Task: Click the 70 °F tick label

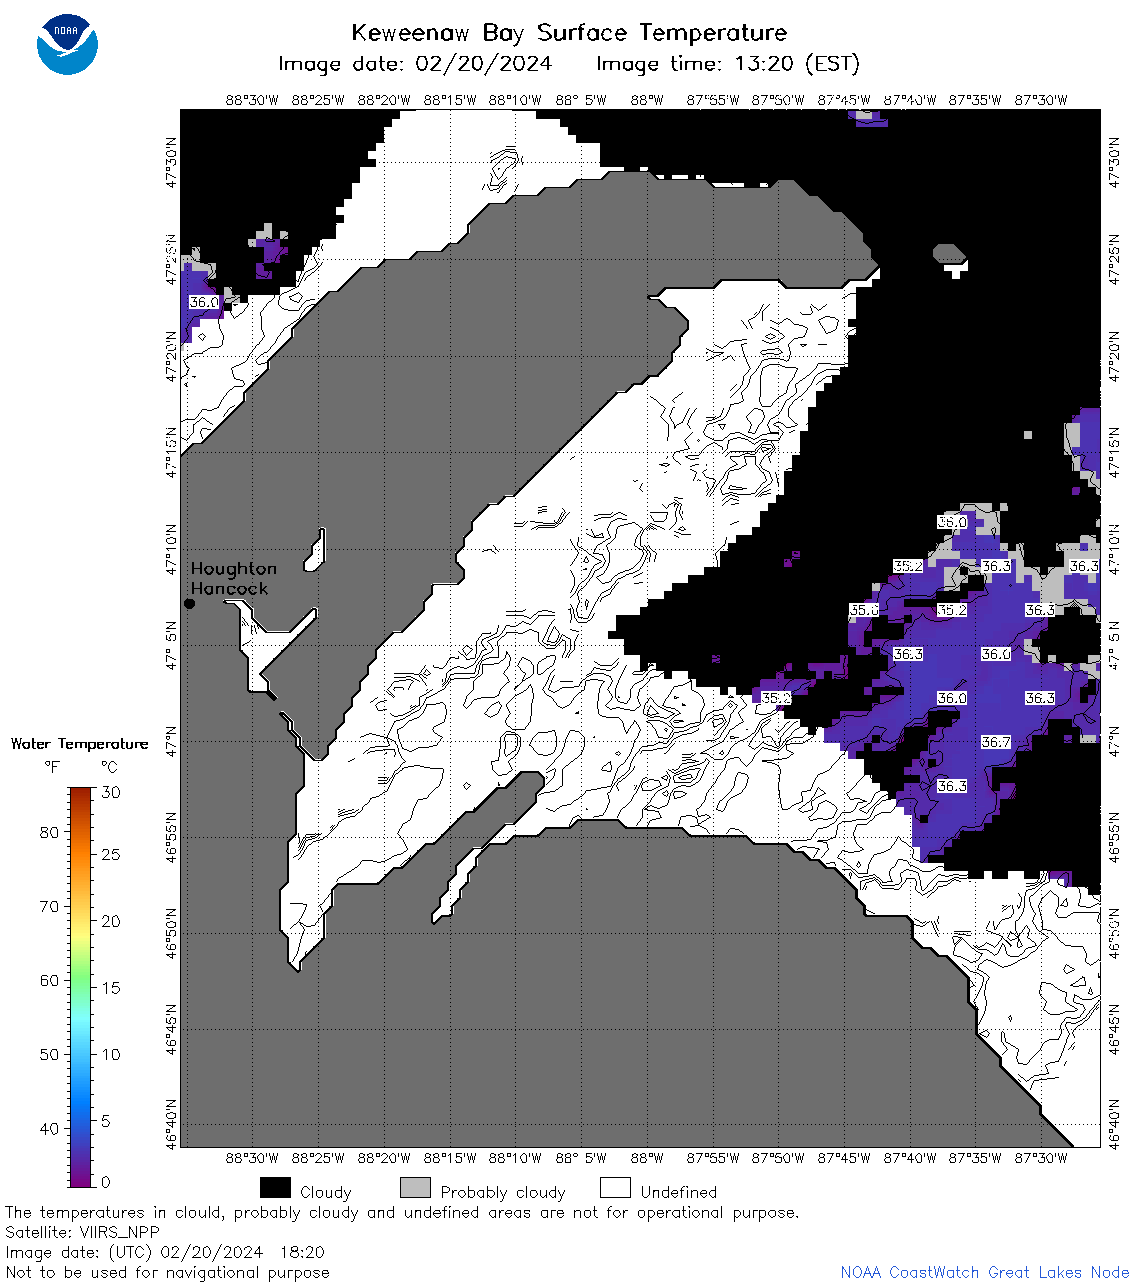Action: pos(49,906)
